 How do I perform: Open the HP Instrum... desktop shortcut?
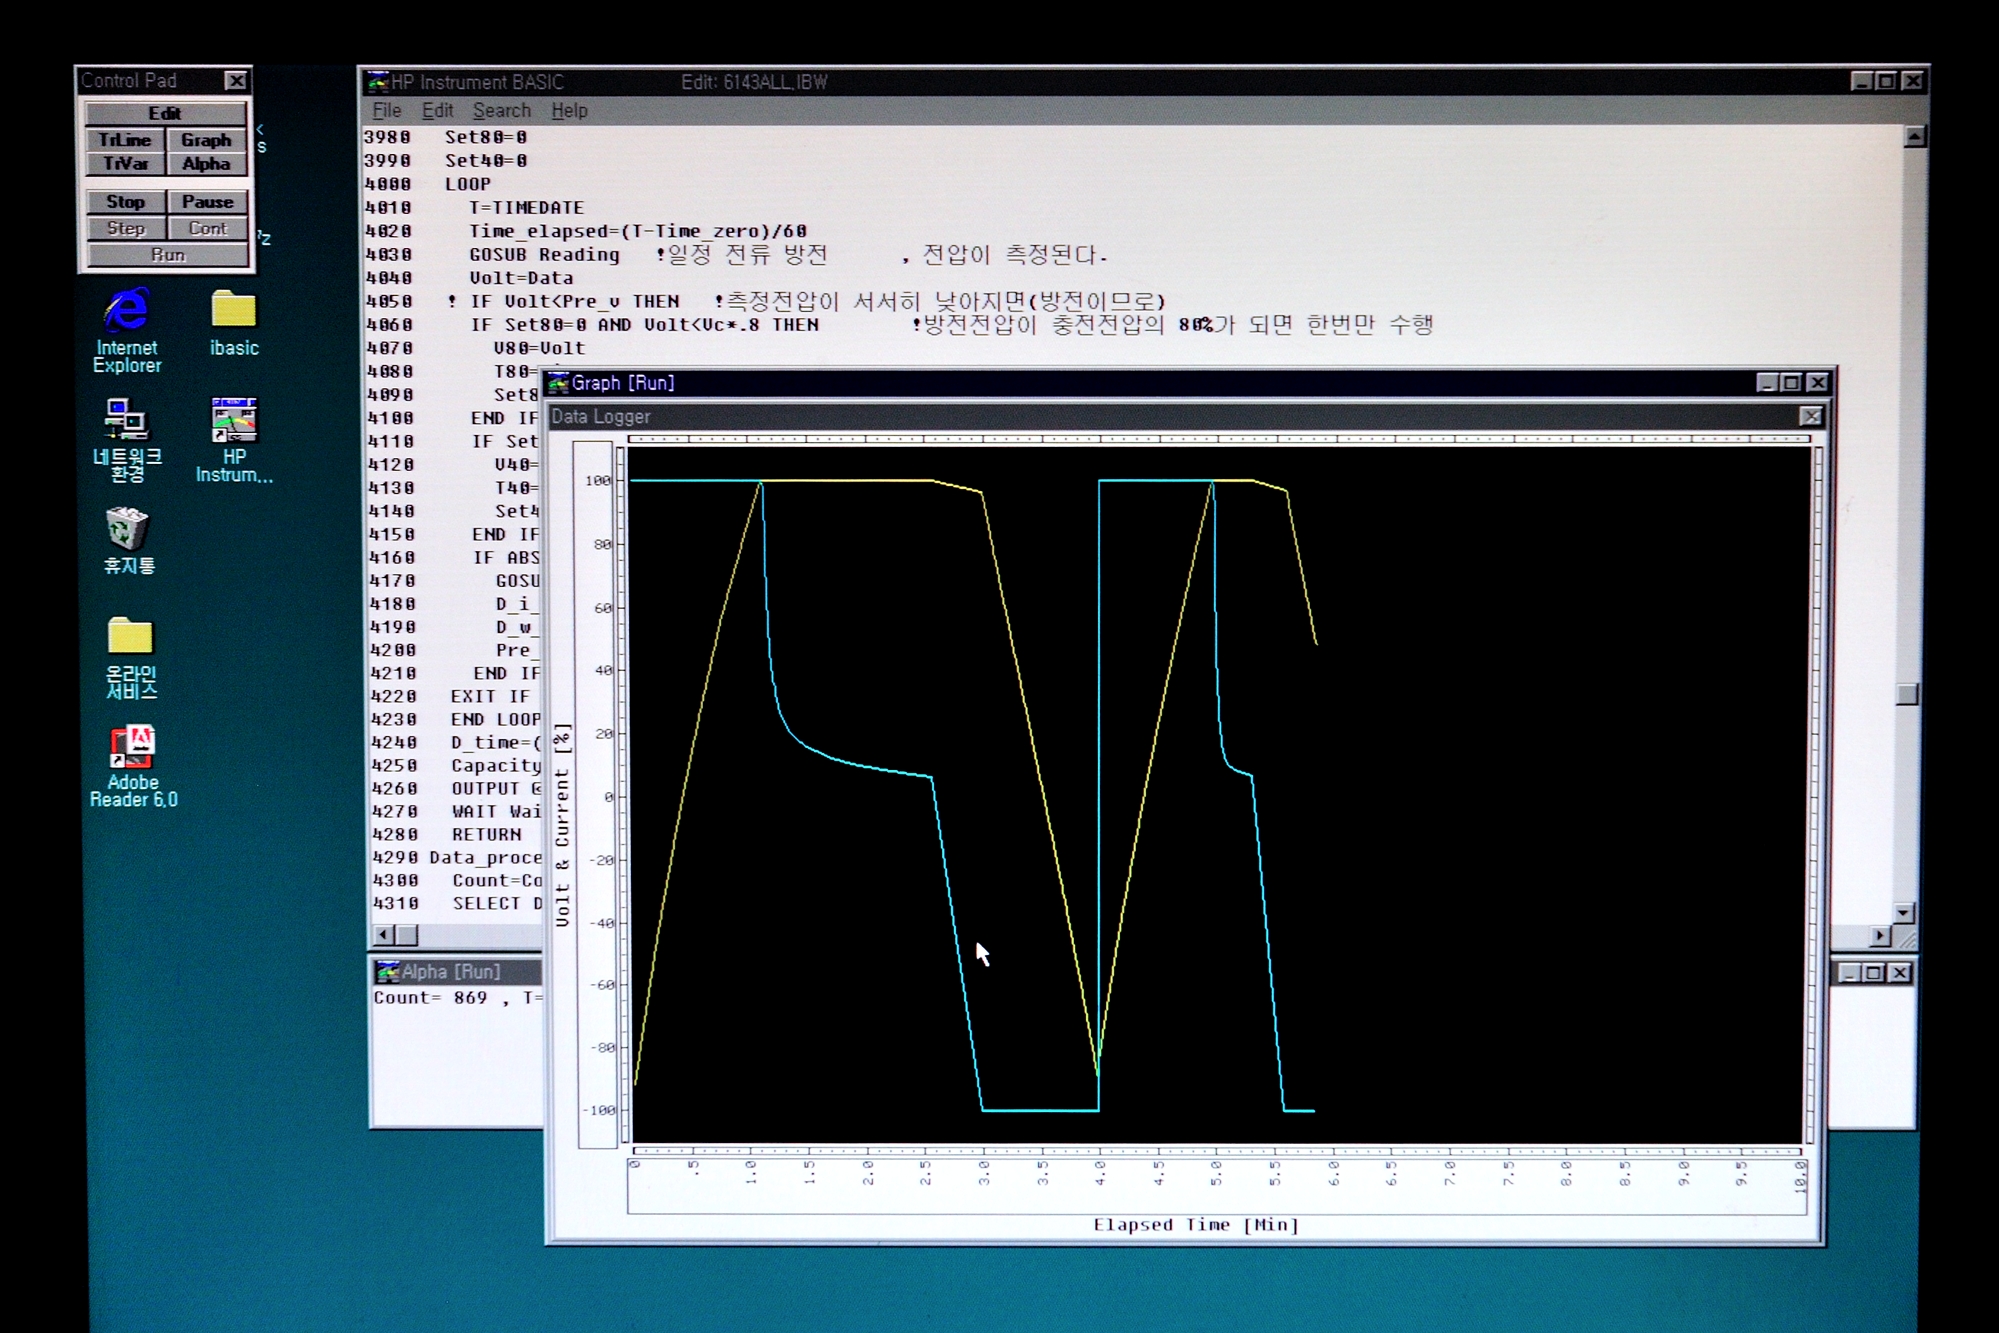coord(234,421)
